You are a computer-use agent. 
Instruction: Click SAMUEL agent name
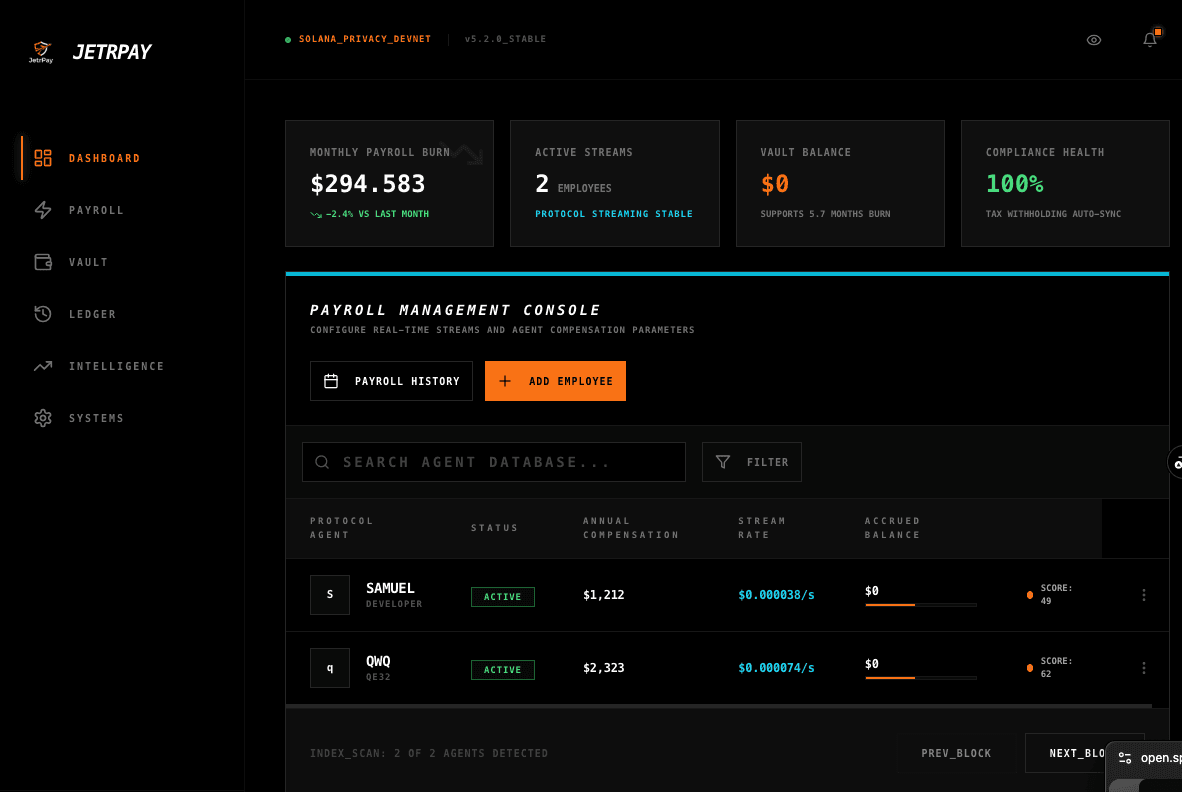click(x=390, y=588)
